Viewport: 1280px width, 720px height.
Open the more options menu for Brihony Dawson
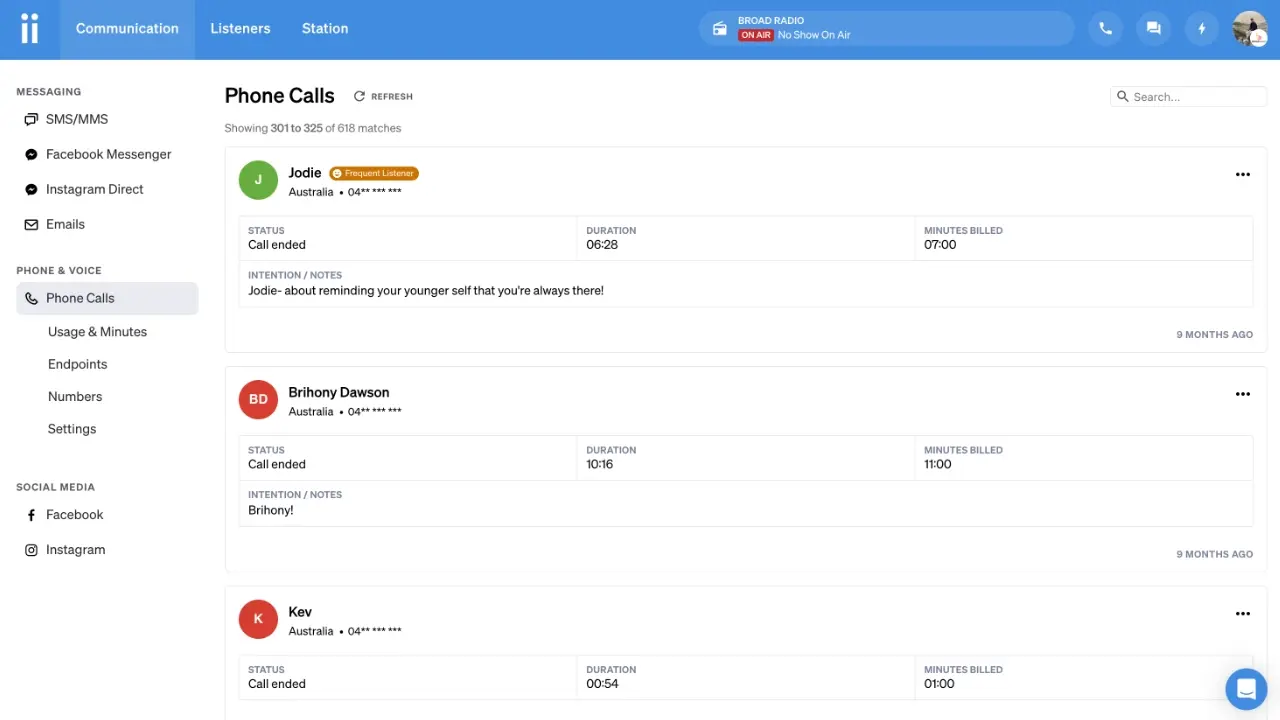(1242, 394)
